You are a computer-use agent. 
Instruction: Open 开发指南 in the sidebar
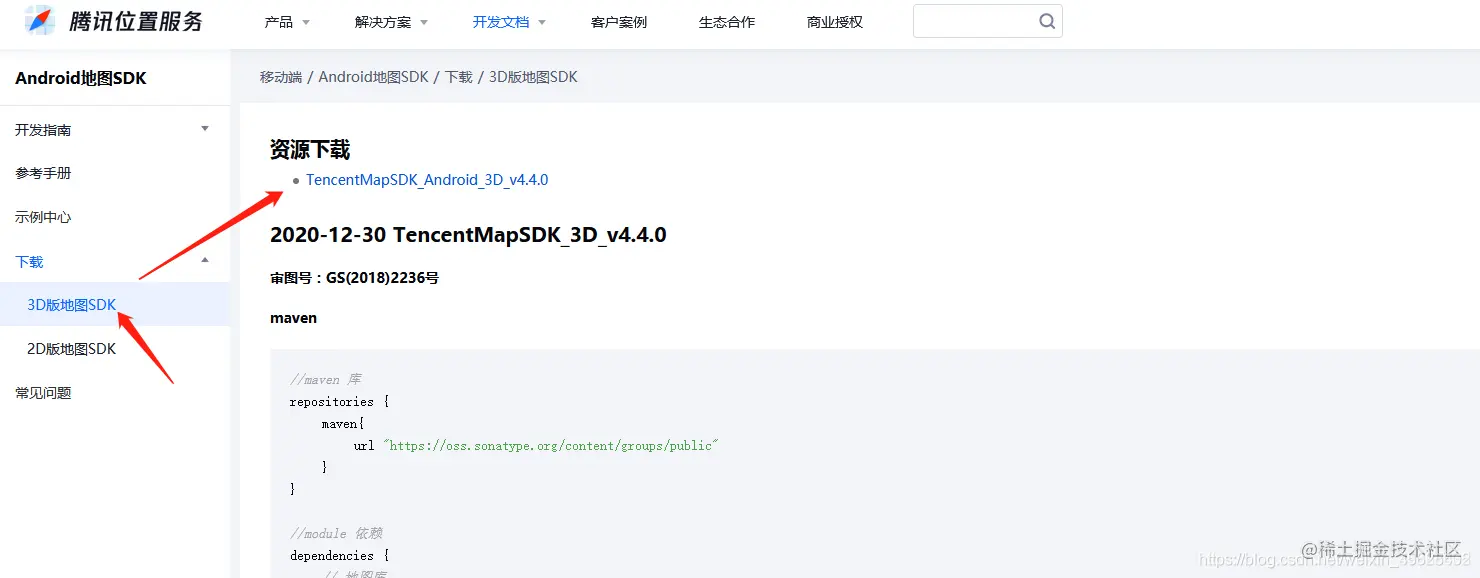pyautogui.click(x=43, y=130)
